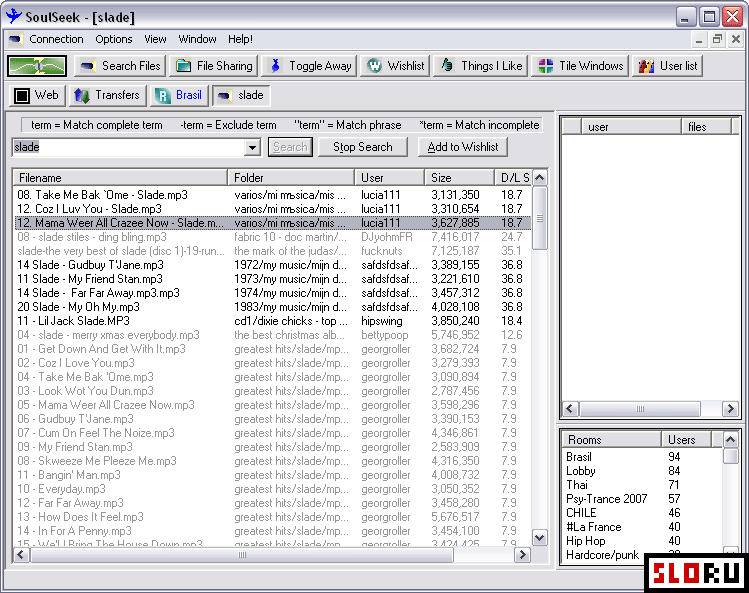Click the user panel horizontal scrollbar thumb

pyautogui.click(x=640, y=409)
